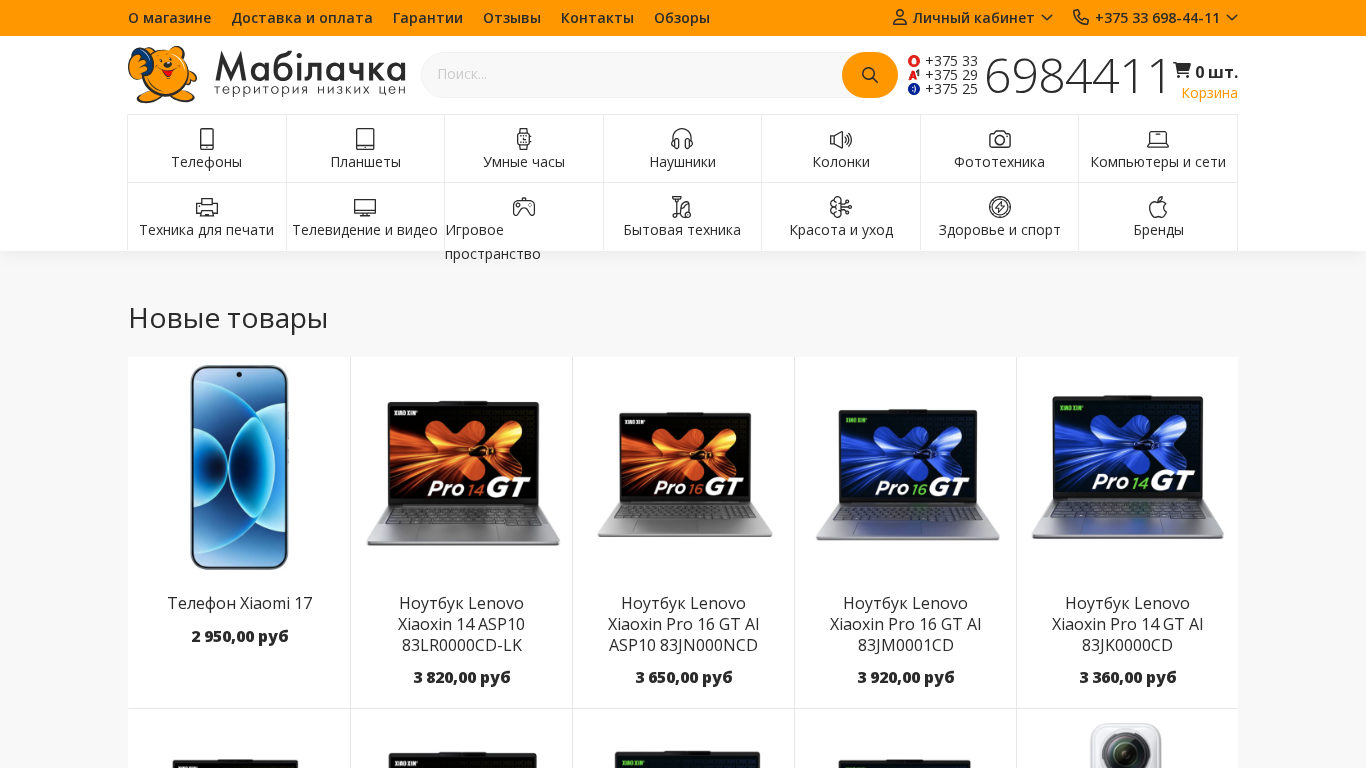Open the Контакты menu item
Viewport: 1366px width, 768px height.
597,17
